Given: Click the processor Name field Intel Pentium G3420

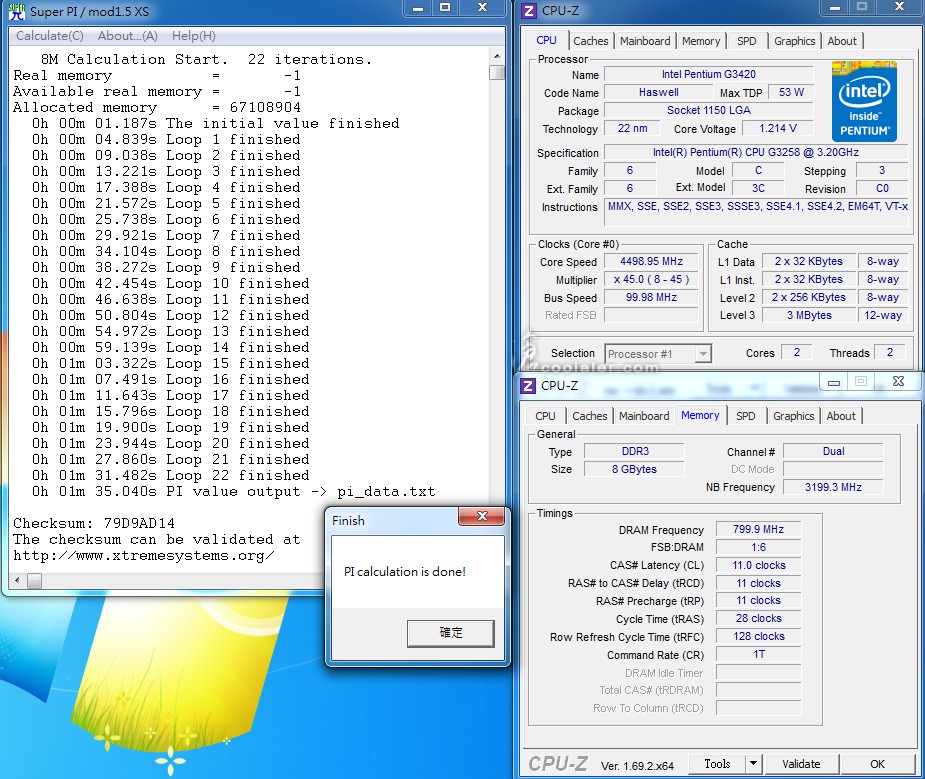Looking at the screenshot, I should point(708,74).
